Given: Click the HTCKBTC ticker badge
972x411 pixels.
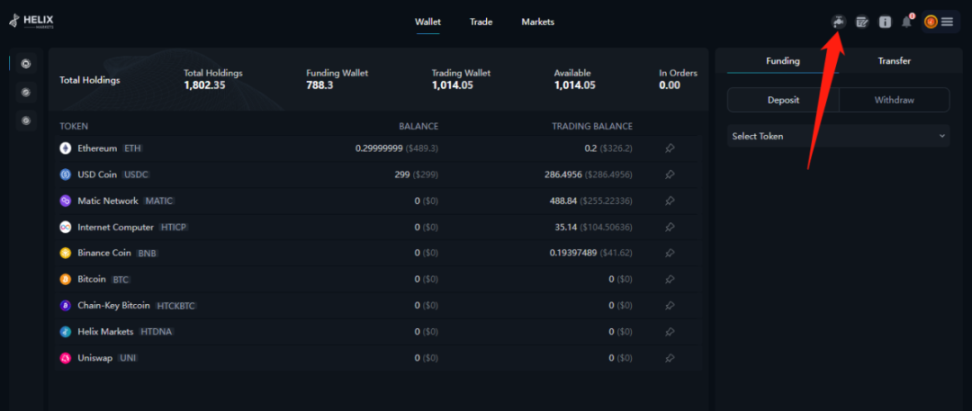Looking at the screenshot, I should [177, 306].
